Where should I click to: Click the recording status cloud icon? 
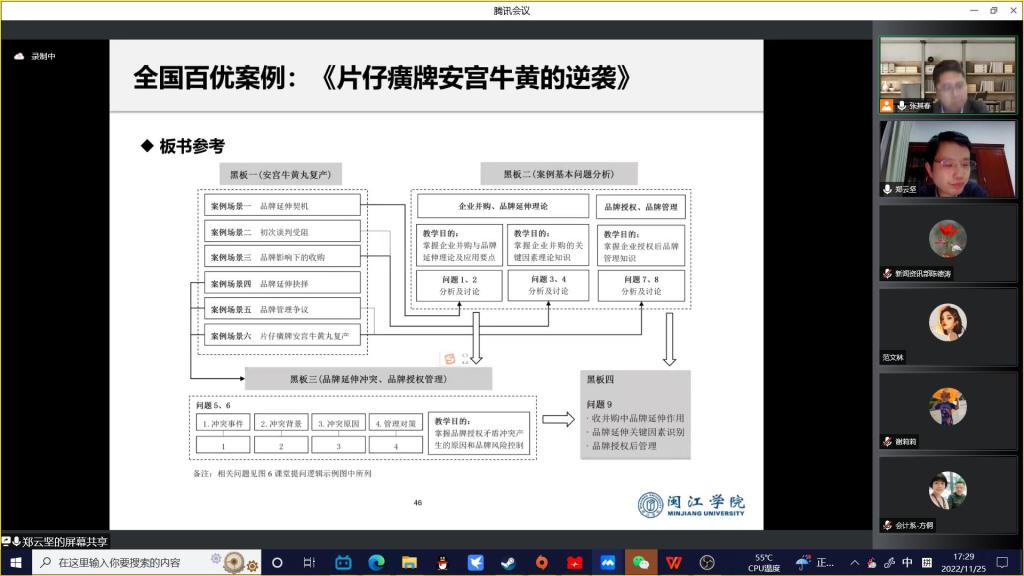pos(18,57)
